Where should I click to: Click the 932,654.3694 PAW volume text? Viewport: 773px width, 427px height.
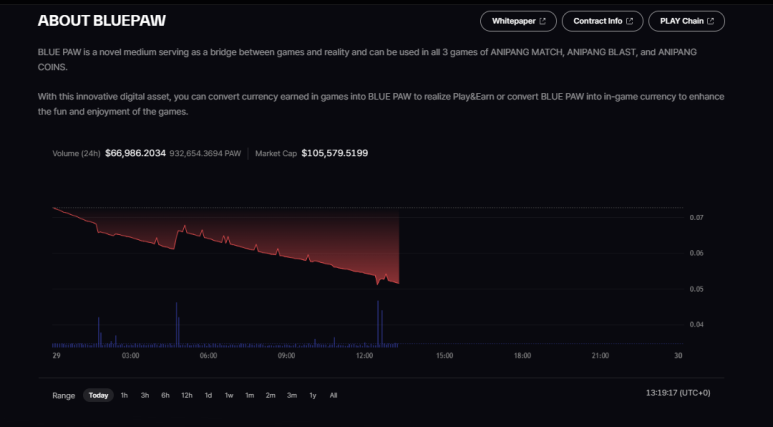(205, 153)
